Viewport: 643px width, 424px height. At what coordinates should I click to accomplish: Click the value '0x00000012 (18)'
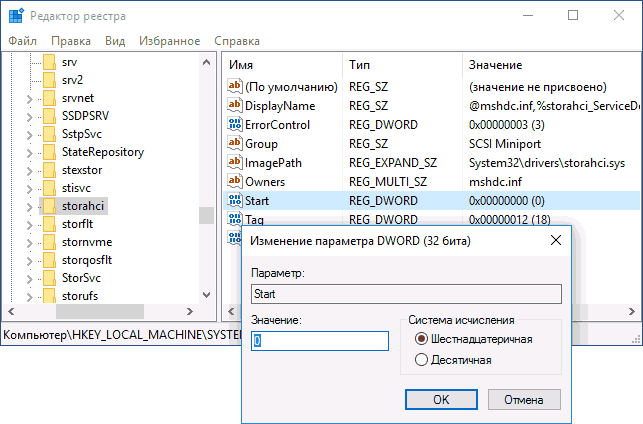click(509, 219)
